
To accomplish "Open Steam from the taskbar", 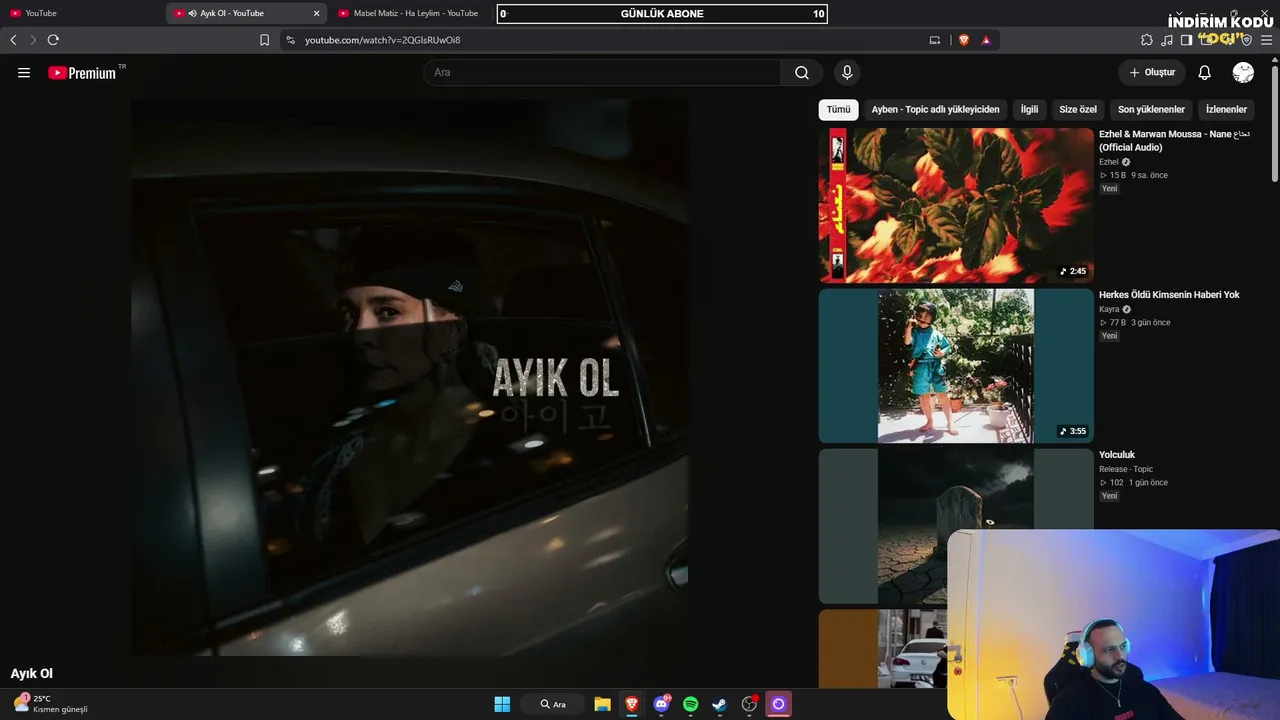I will point(719,704).
